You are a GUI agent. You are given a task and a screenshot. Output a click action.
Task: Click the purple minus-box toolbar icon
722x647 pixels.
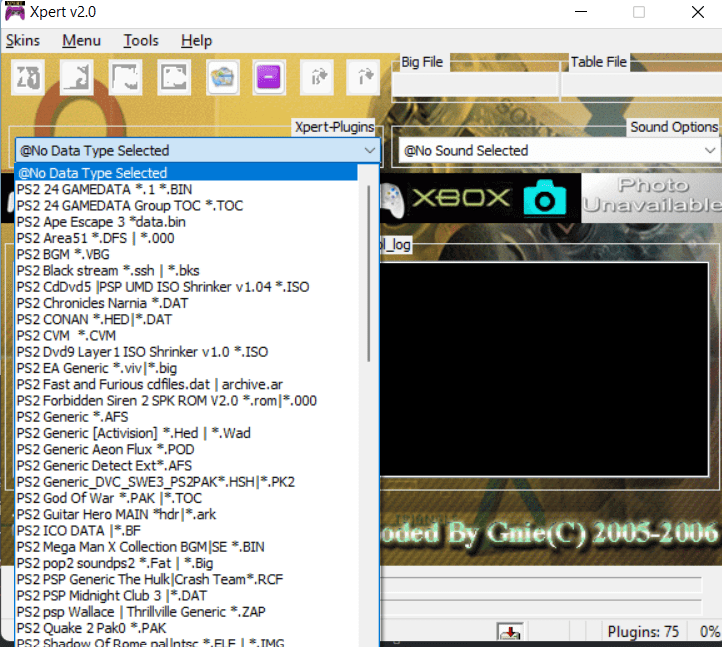coord(269,77)
